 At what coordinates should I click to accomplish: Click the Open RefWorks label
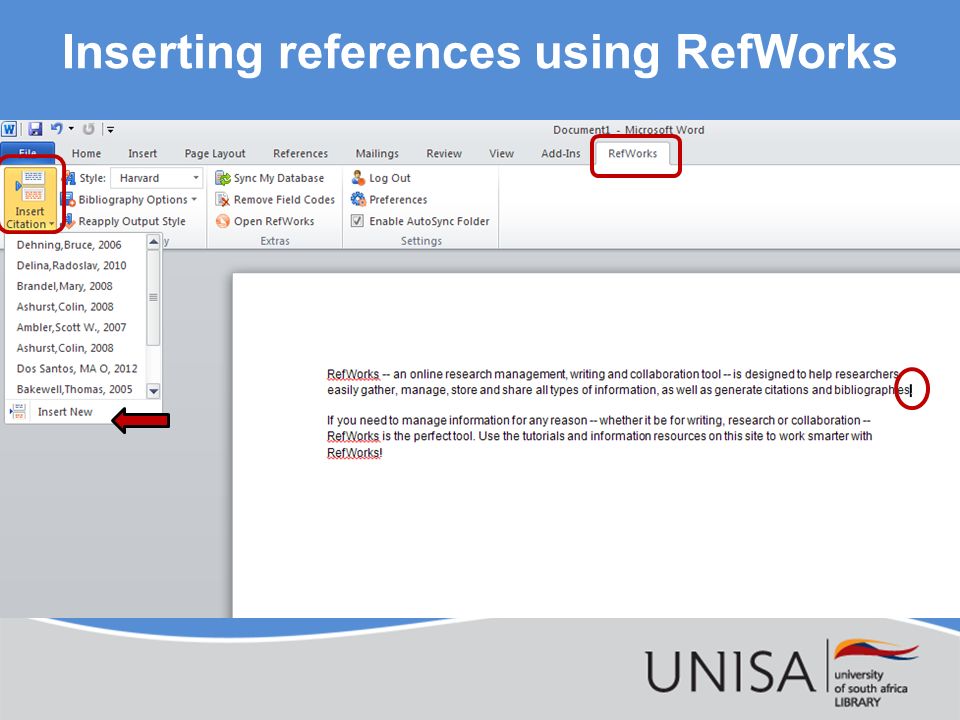tap(274, 221)
